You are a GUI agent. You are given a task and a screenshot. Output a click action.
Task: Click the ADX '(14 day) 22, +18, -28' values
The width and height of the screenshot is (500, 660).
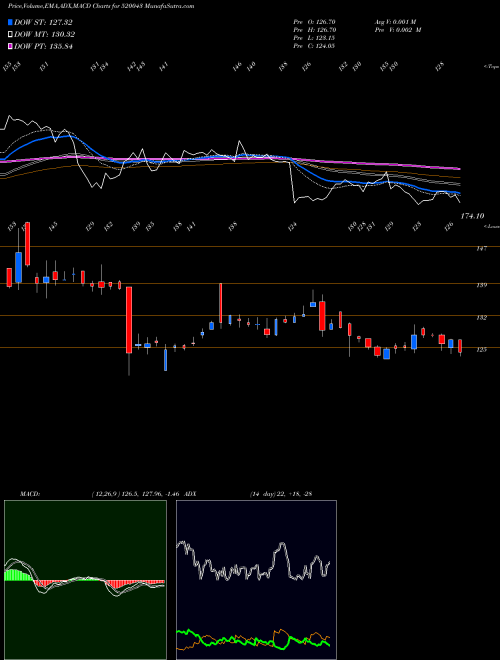[x=281, y=494]
